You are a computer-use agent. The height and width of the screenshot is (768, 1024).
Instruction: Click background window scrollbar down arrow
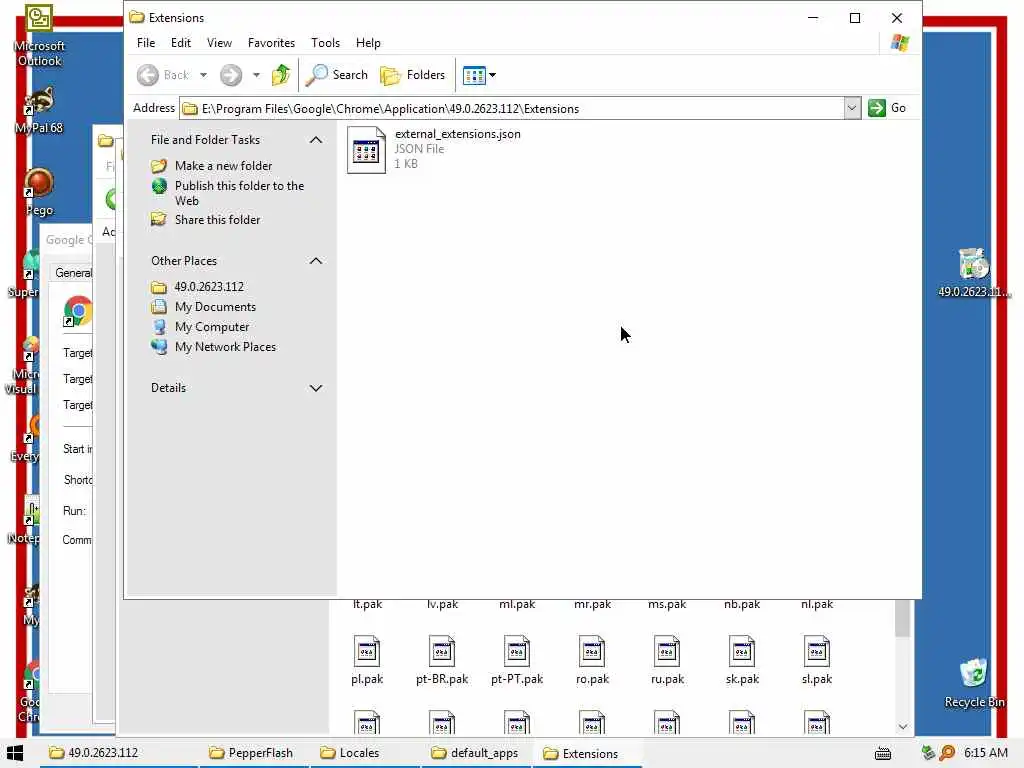click(903, 727)
